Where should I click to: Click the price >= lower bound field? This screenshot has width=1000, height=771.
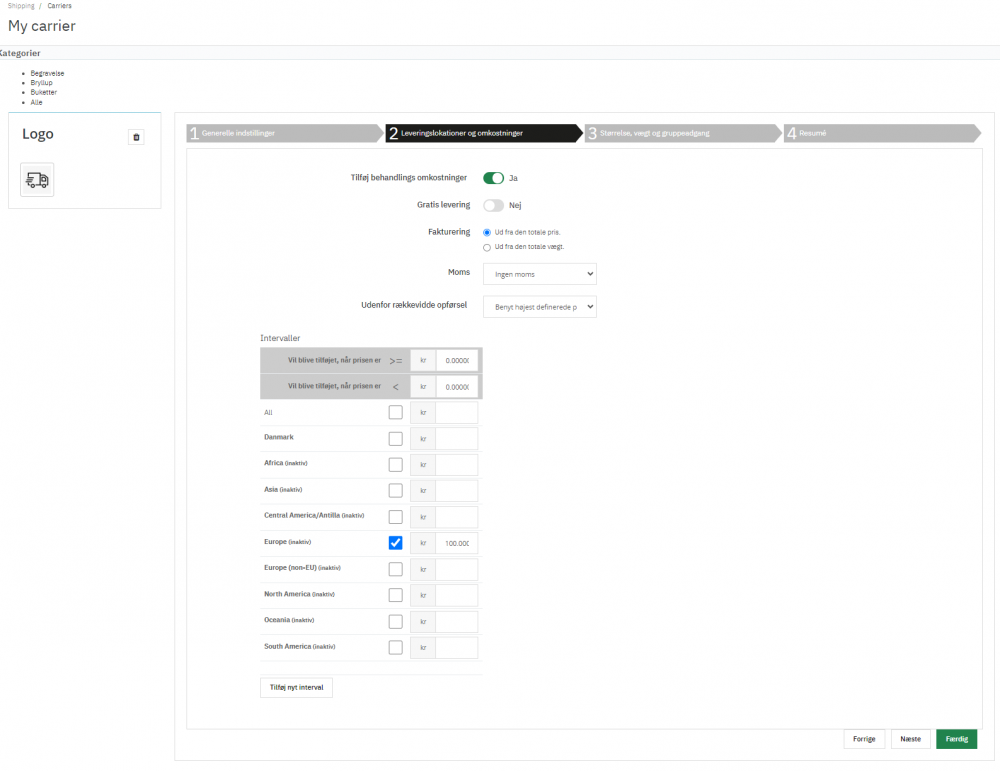457,360
